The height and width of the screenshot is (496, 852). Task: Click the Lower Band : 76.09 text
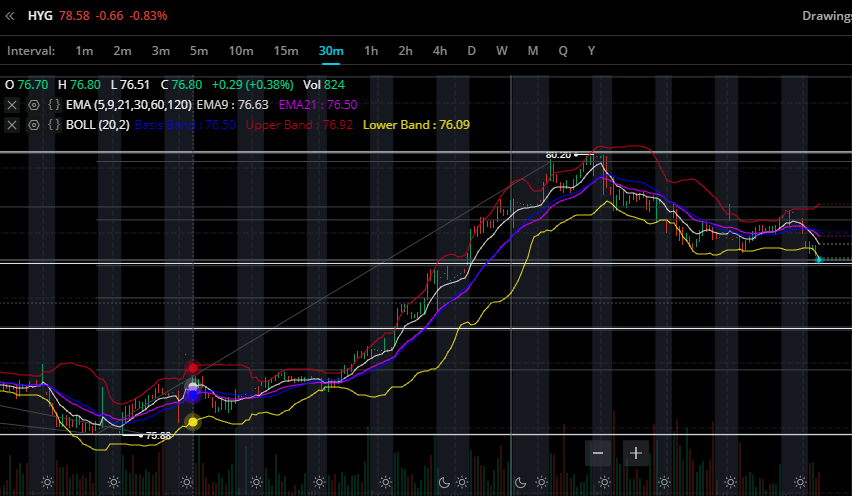point(416,125)
